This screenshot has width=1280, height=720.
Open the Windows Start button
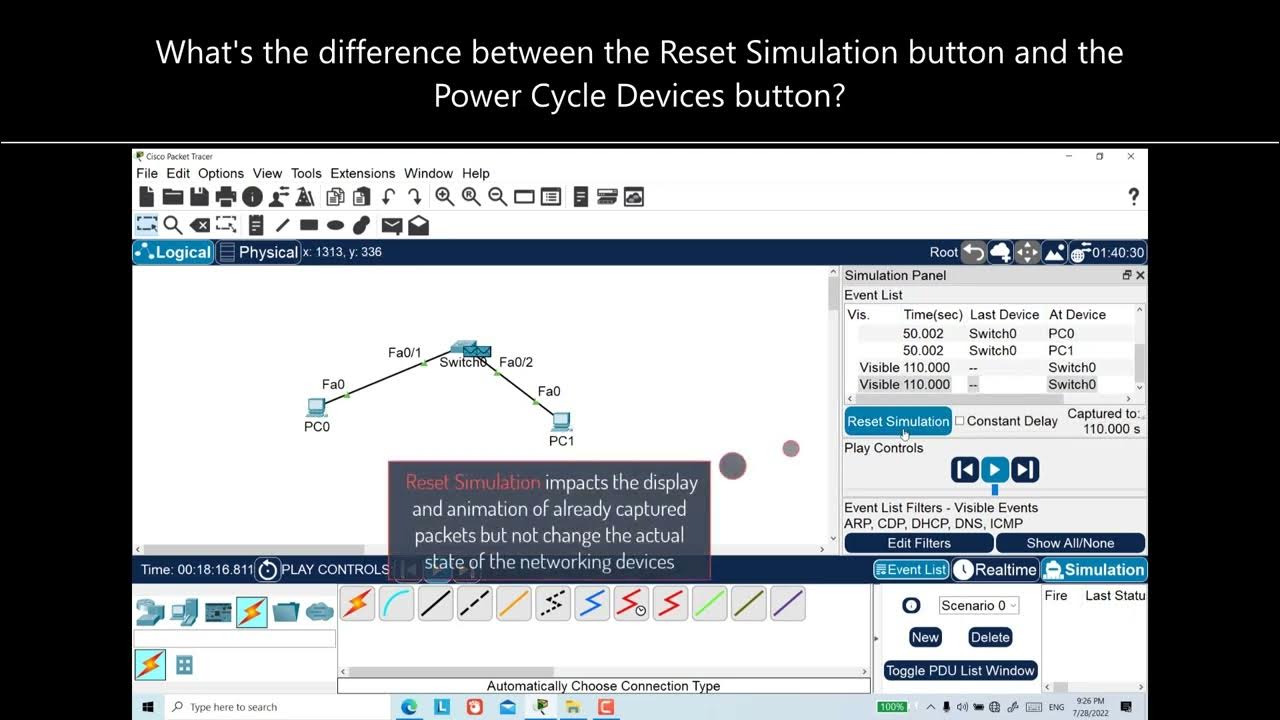148,707
